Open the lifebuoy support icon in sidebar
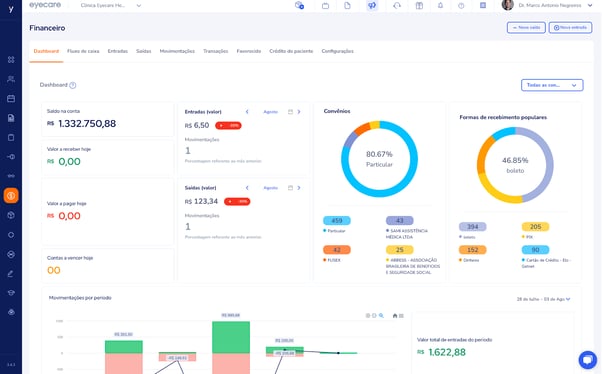 click(11, 254)
